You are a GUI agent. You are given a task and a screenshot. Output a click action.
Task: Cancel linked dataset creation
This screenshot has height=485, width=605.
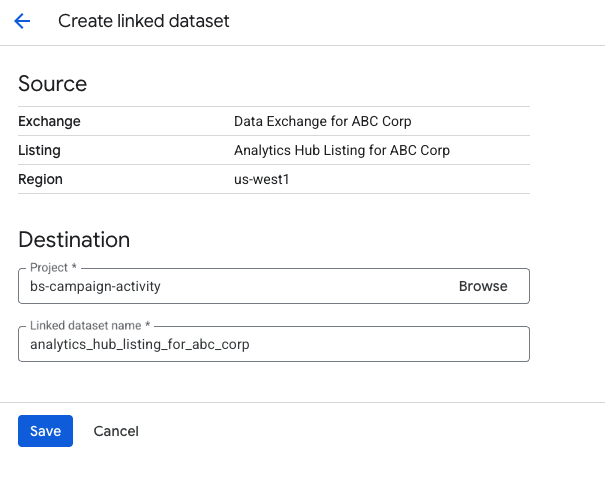tap(116, 431)
